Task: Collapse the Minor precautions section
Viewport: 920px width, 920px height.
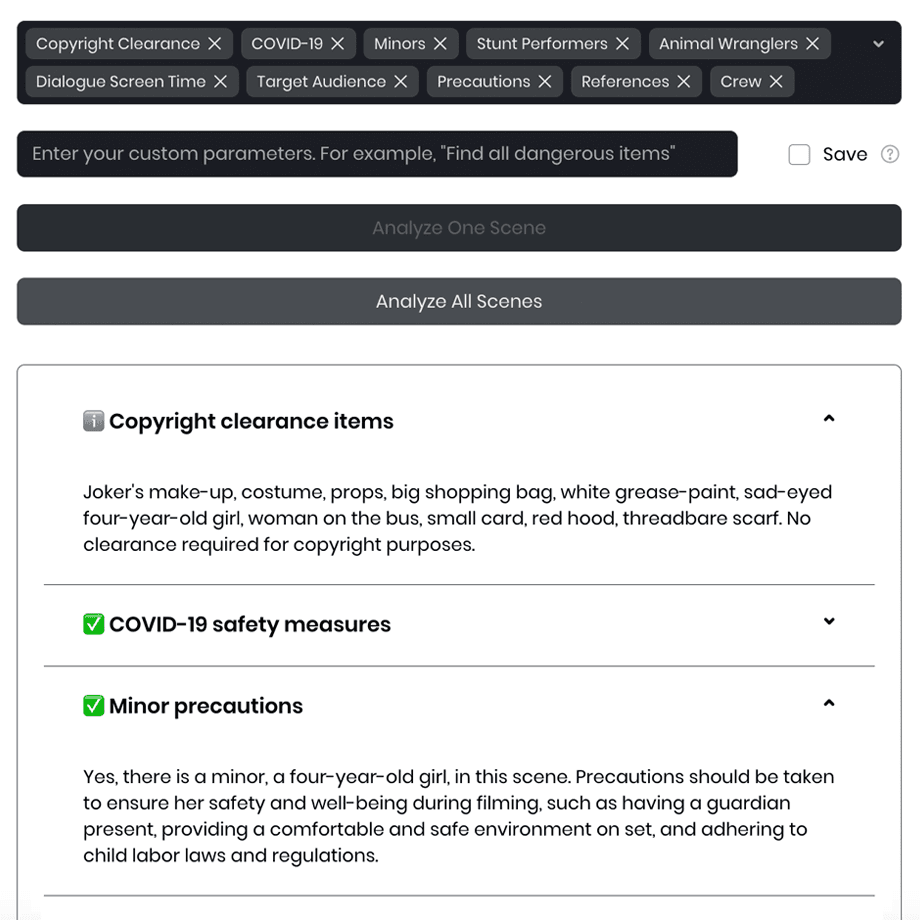Action: click(829, 703)
